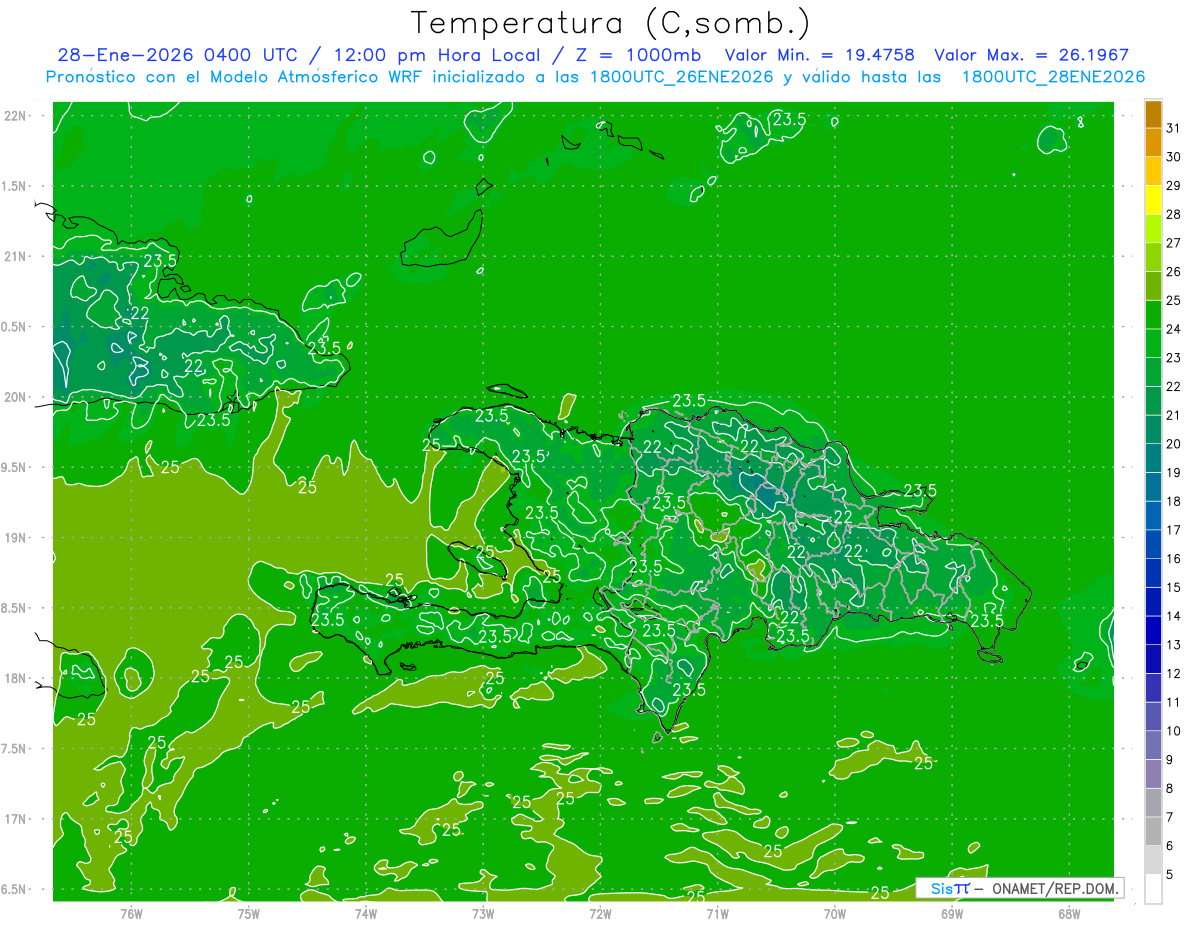
Task: Click legend color band between 19 and 20
Action: tap(1153, 458)
